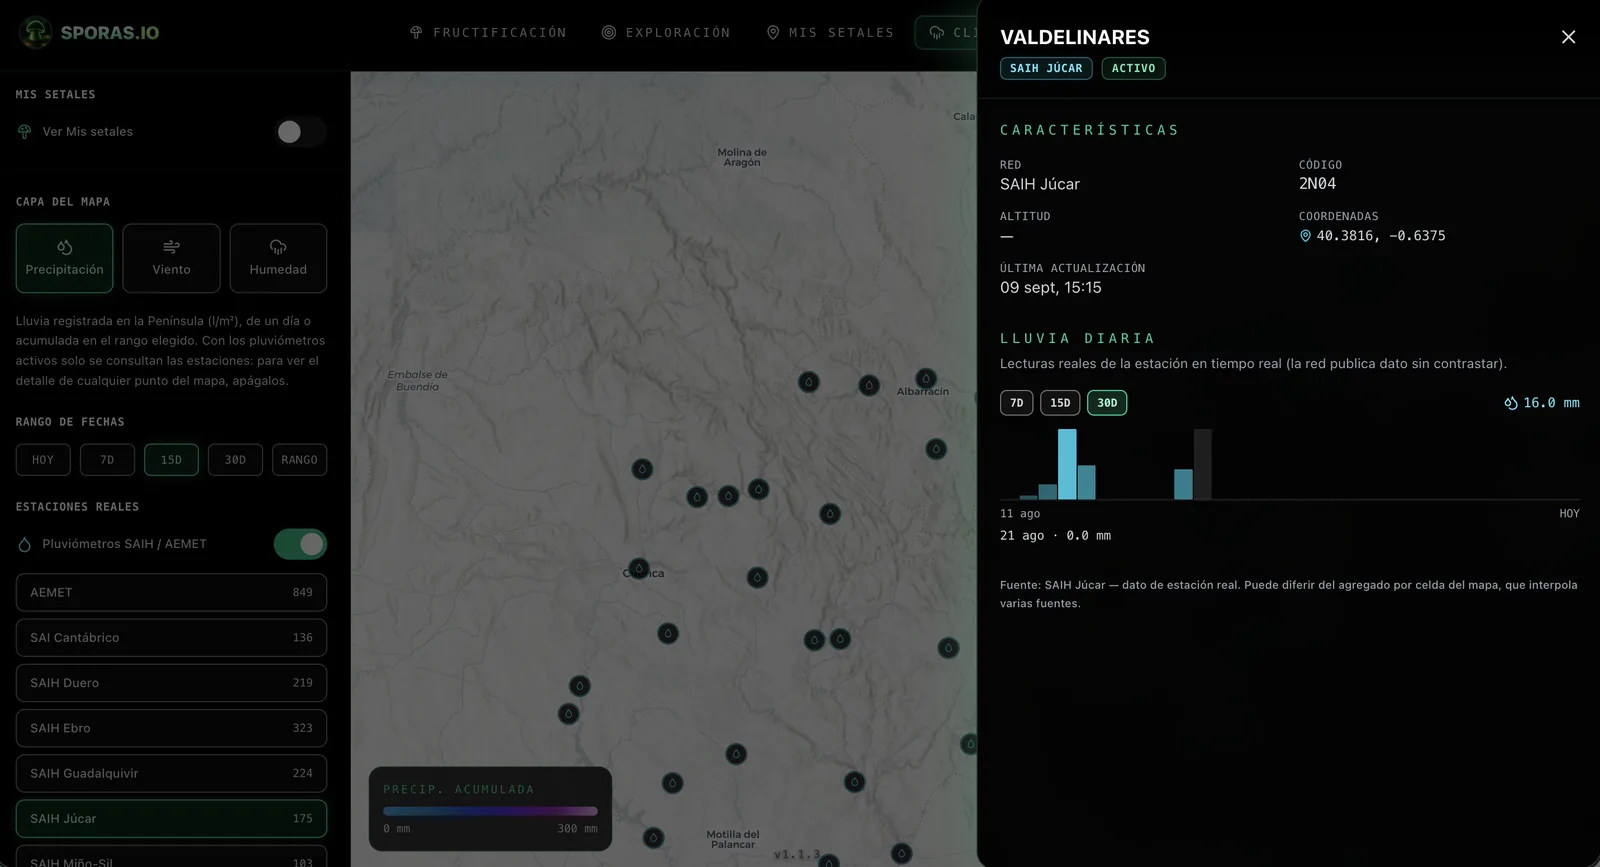
Task: Click the station marker on Cuenca
Action: click(639, 568)
